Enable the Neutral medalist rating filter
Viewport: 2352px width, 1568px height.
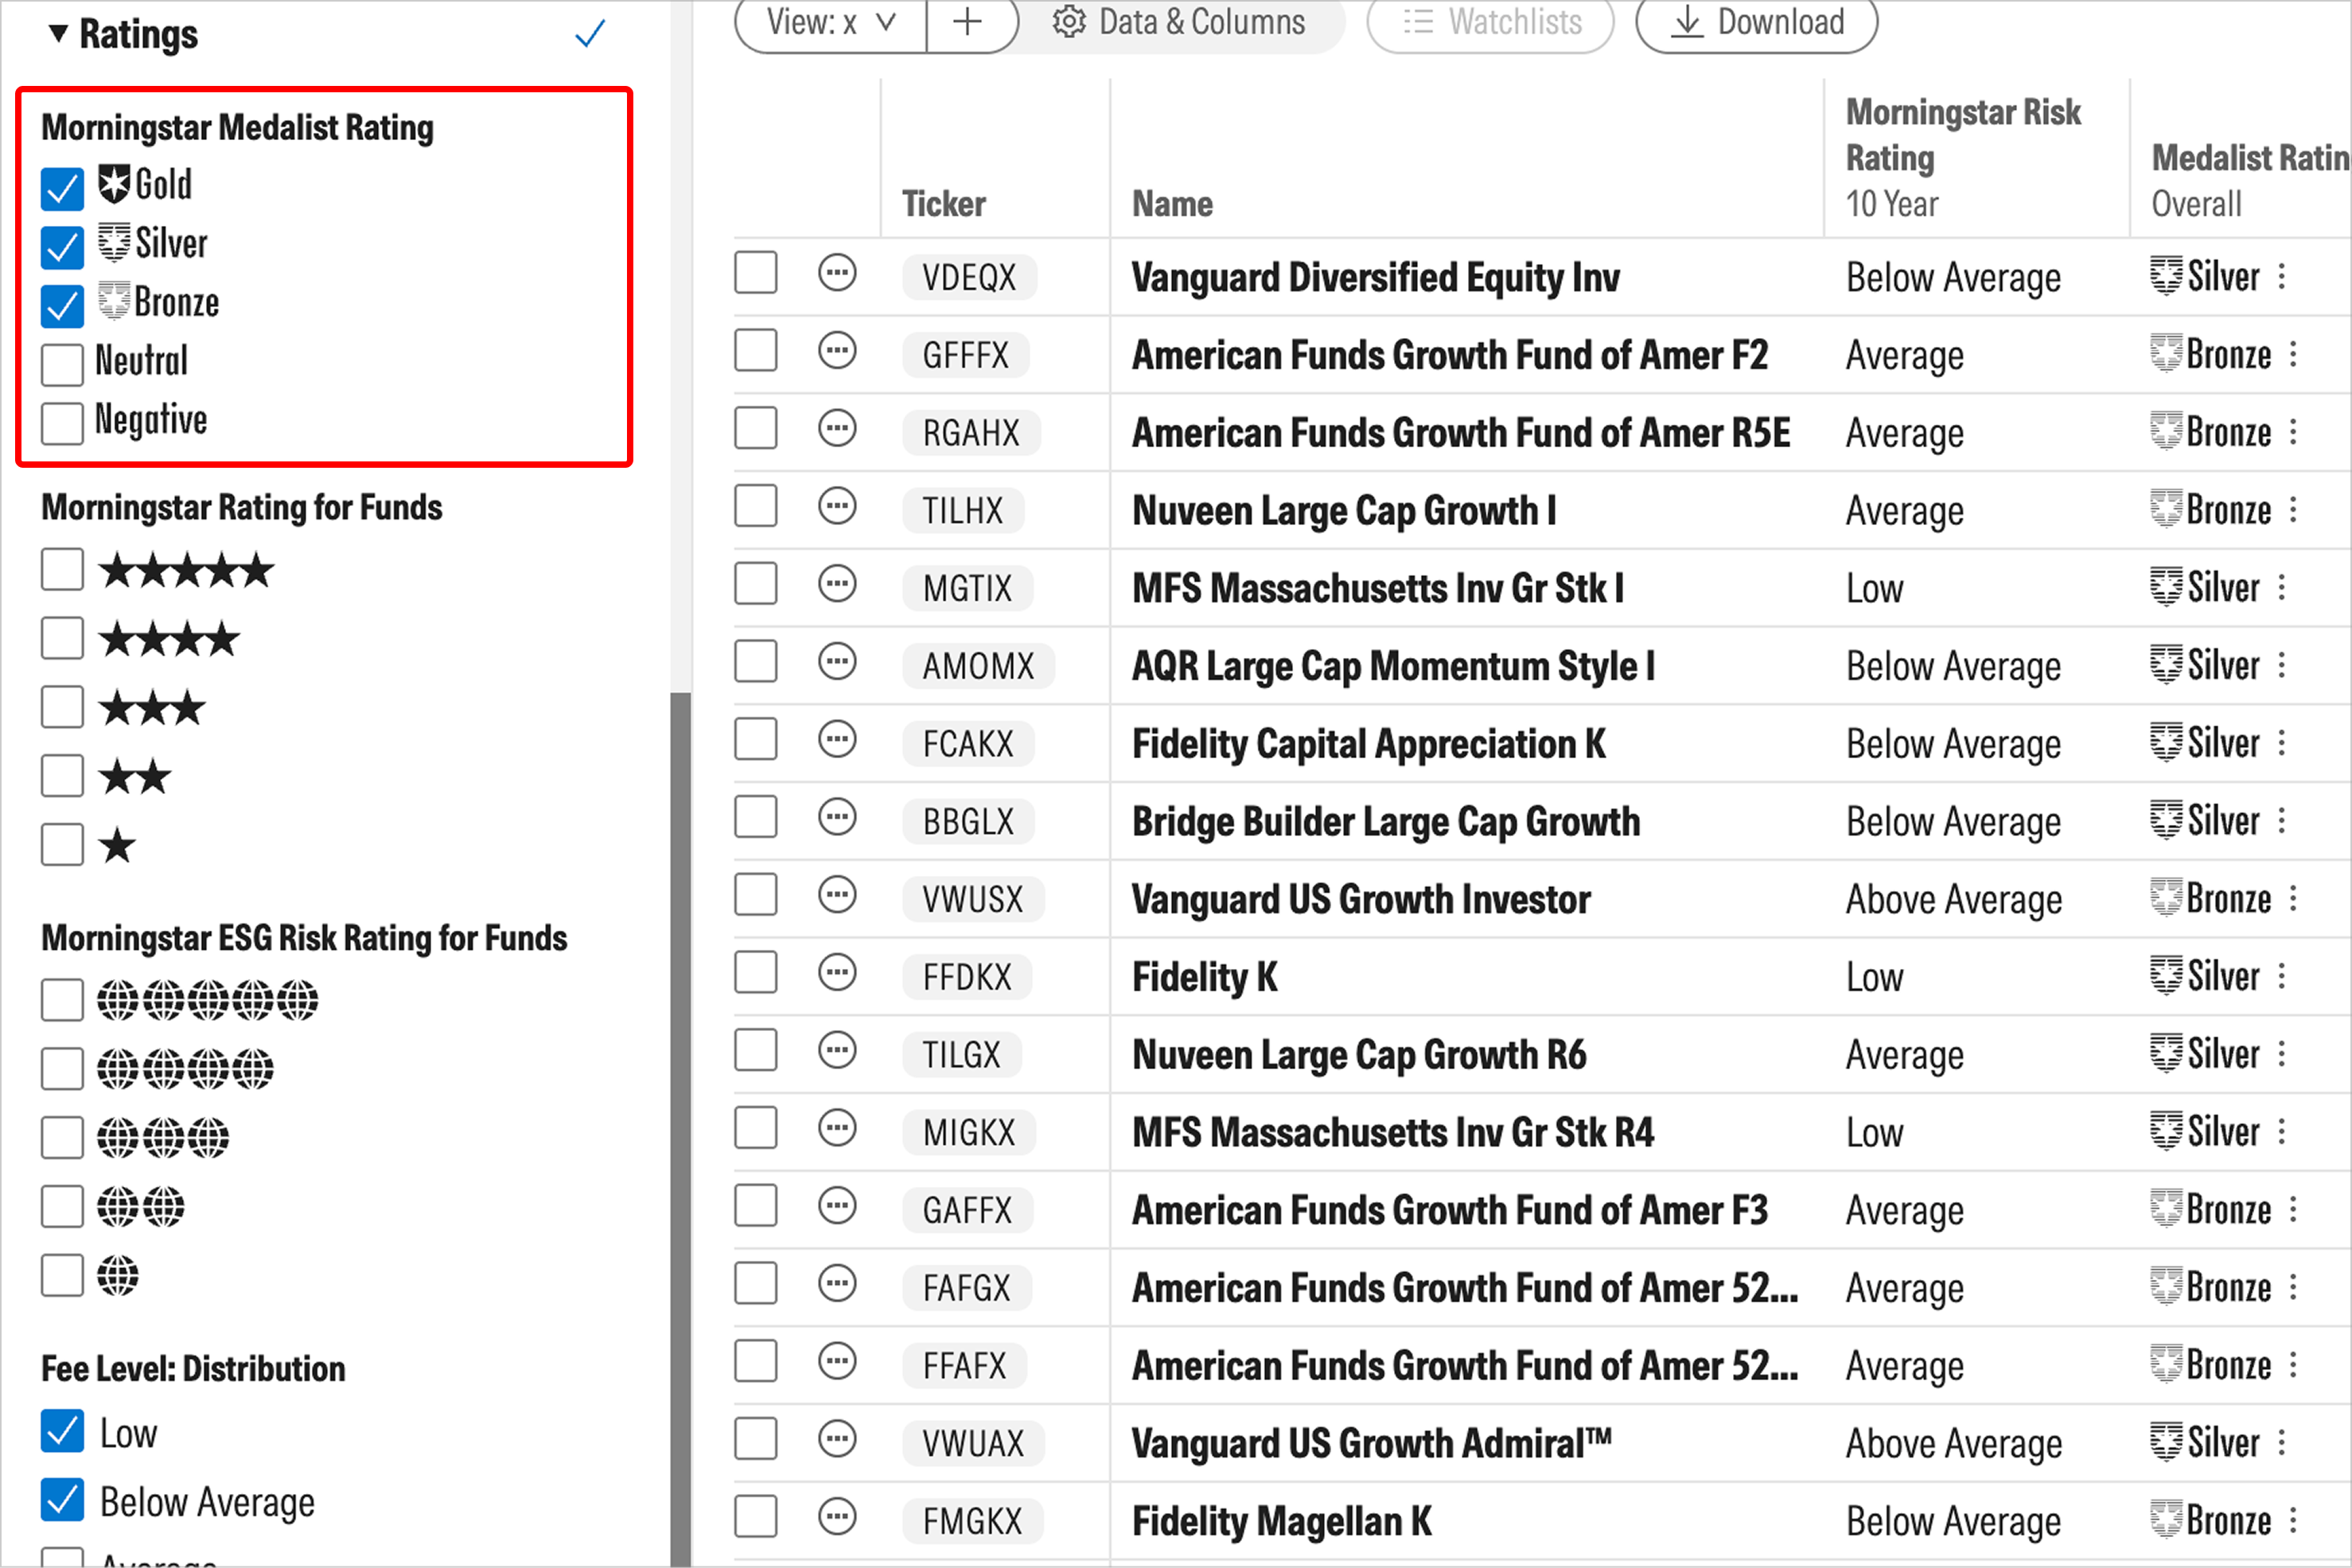pyautogui.click(x=62, y=364)
